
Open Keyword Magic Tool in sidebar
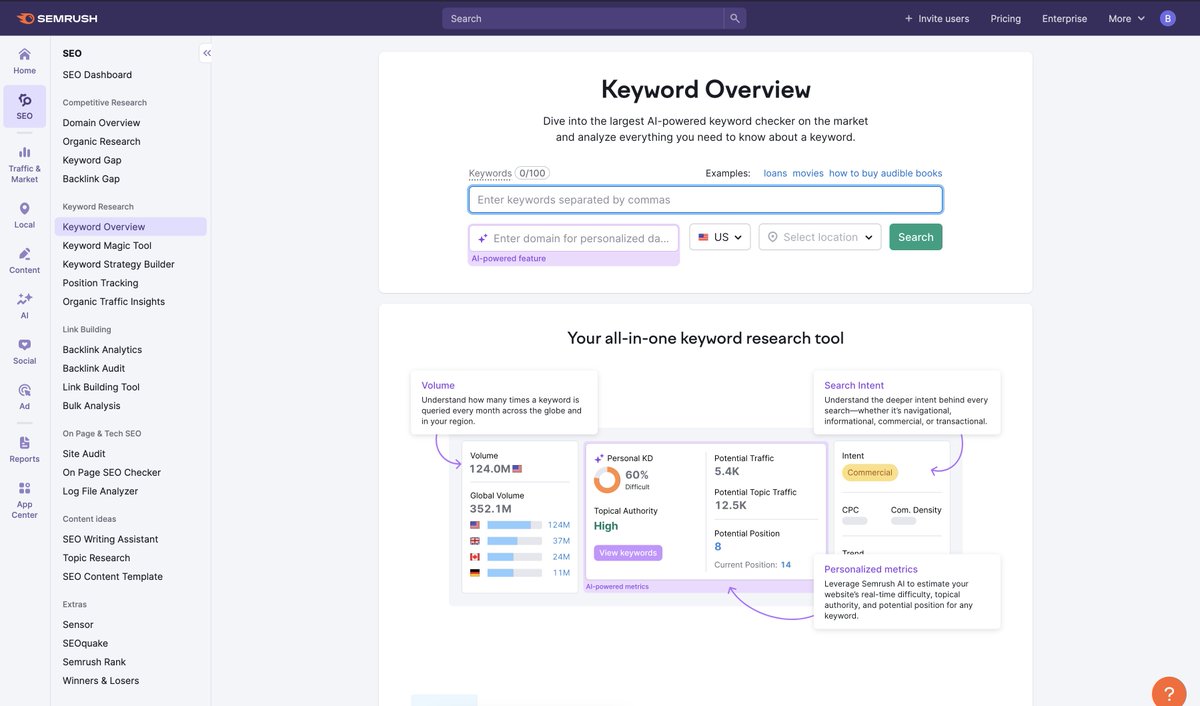pos(107,246)
